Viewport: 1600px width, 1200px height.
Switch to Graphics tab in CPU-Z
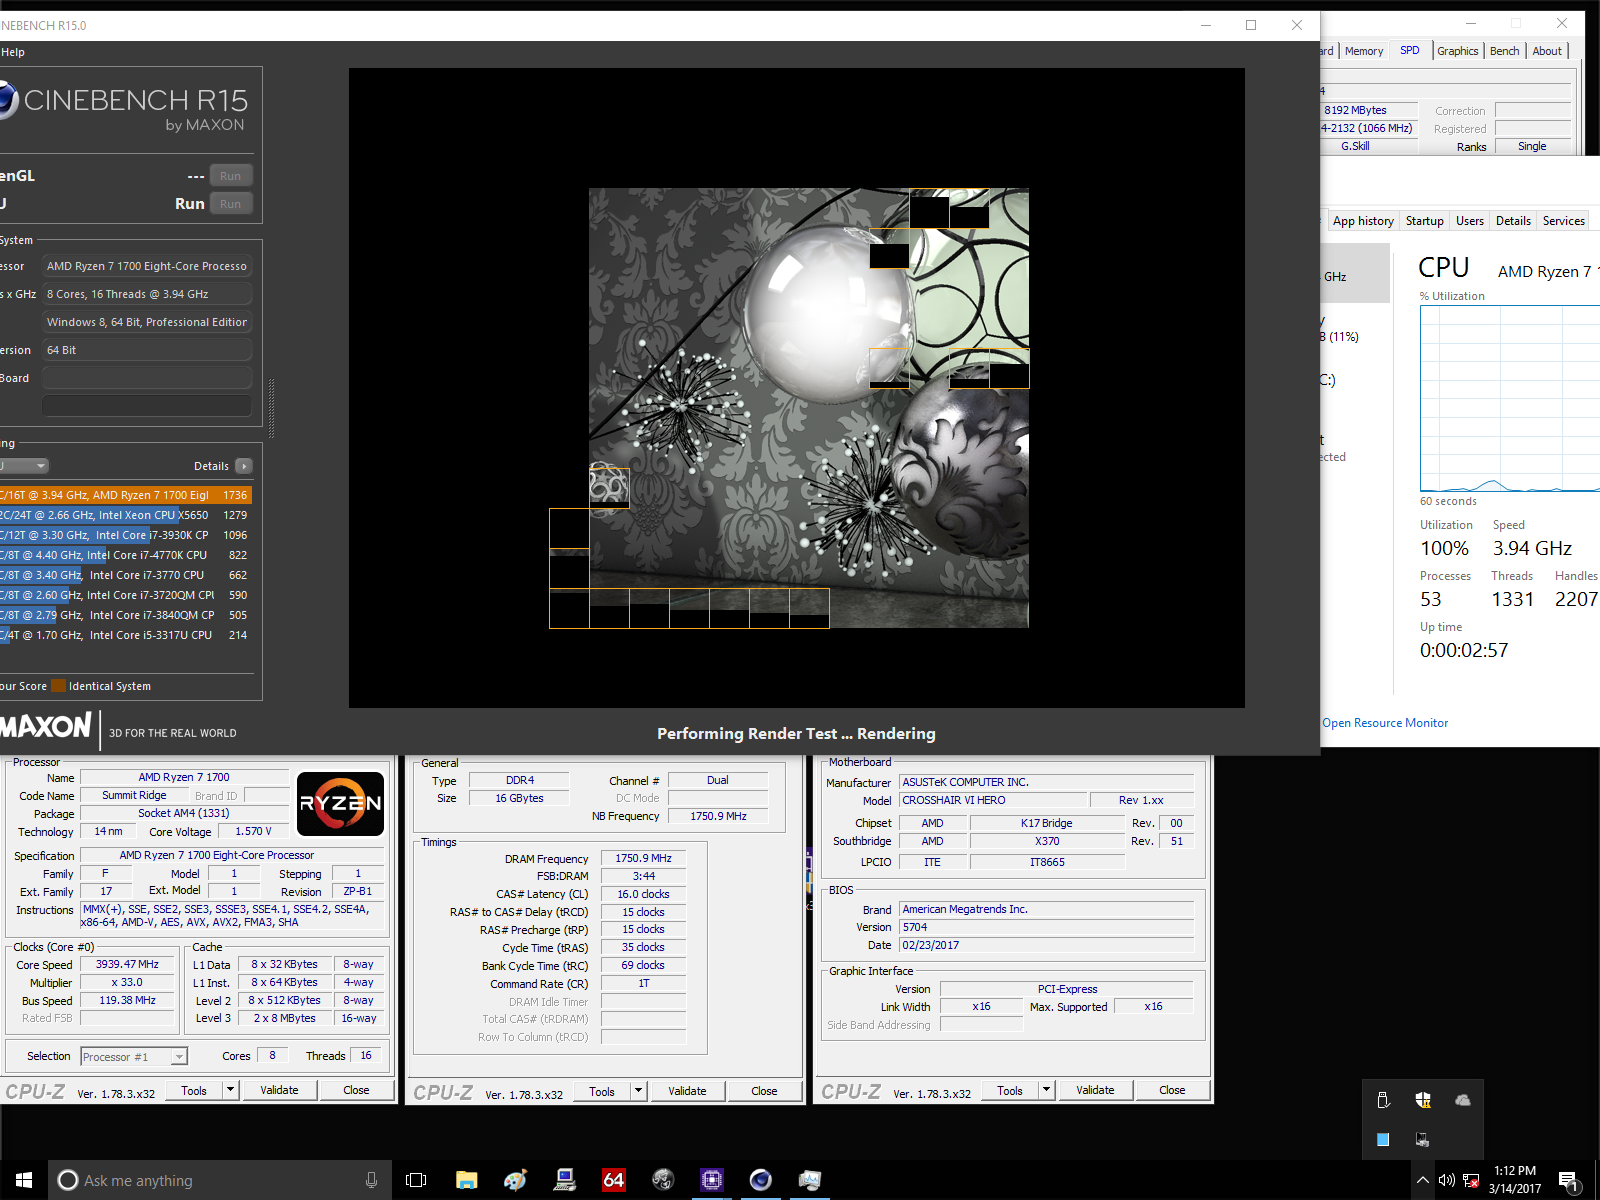coord(1458,51)
